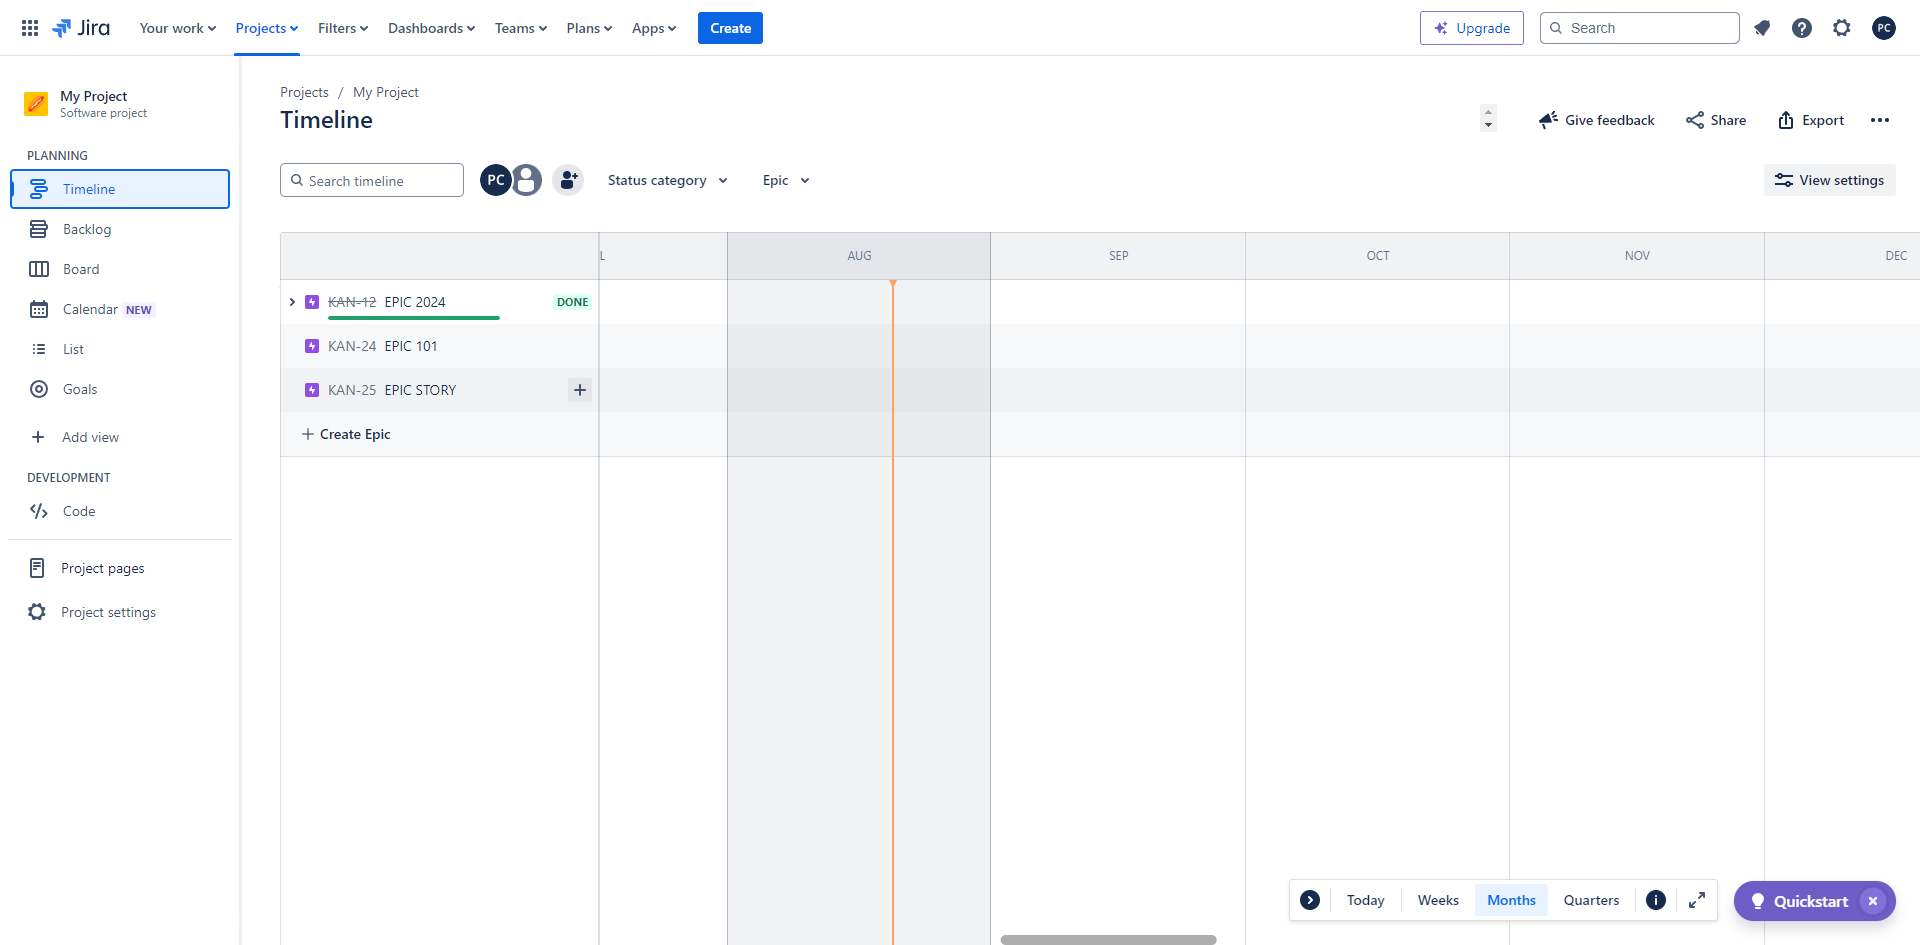Open the app switcher grid icon
The height and width of the screenshot is (945, 1920).
pos(30,28)
